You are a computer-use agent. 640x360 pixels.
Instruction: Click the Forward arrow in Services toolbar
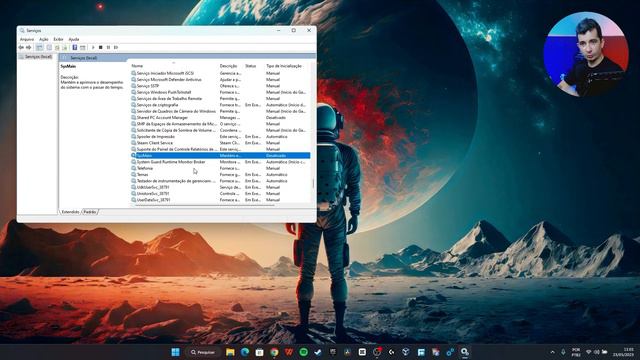[29, 47]
